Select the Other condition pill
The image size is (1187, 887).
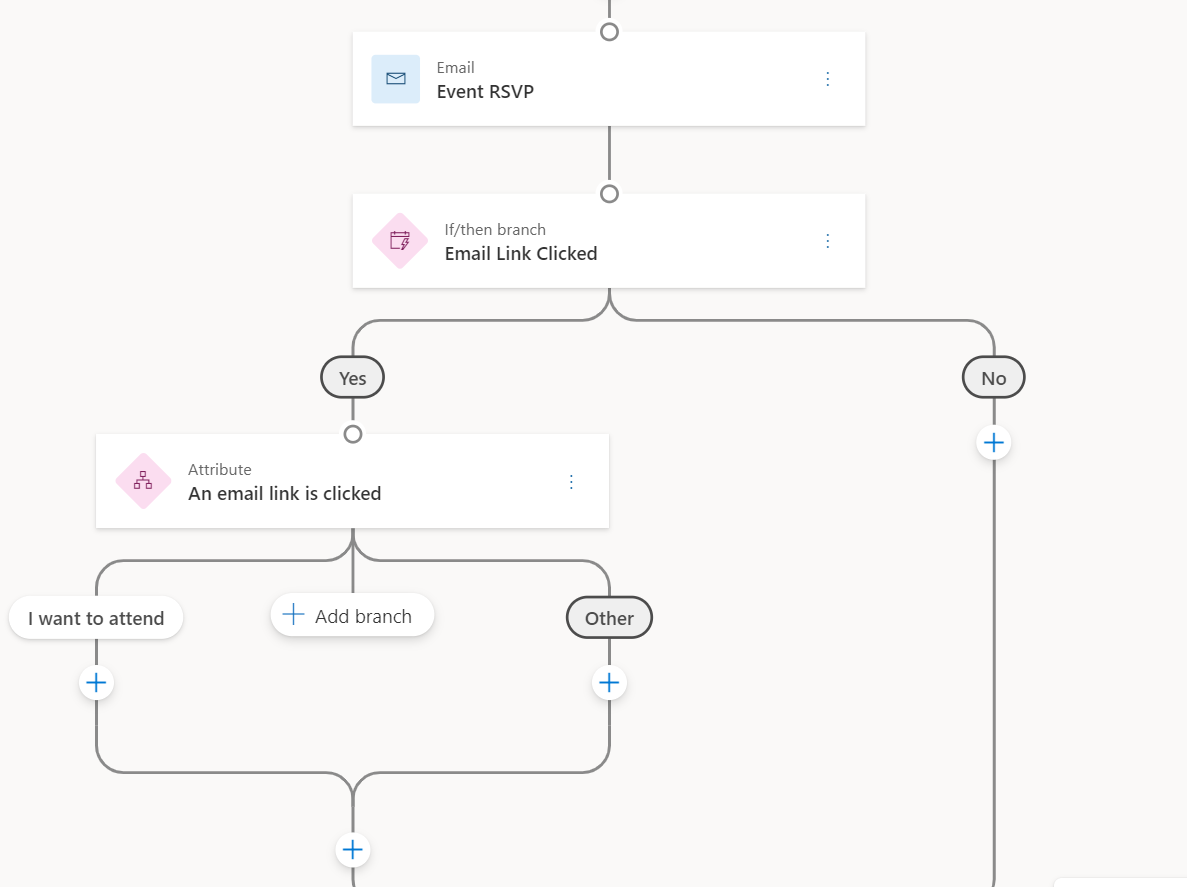coord(609,617)
